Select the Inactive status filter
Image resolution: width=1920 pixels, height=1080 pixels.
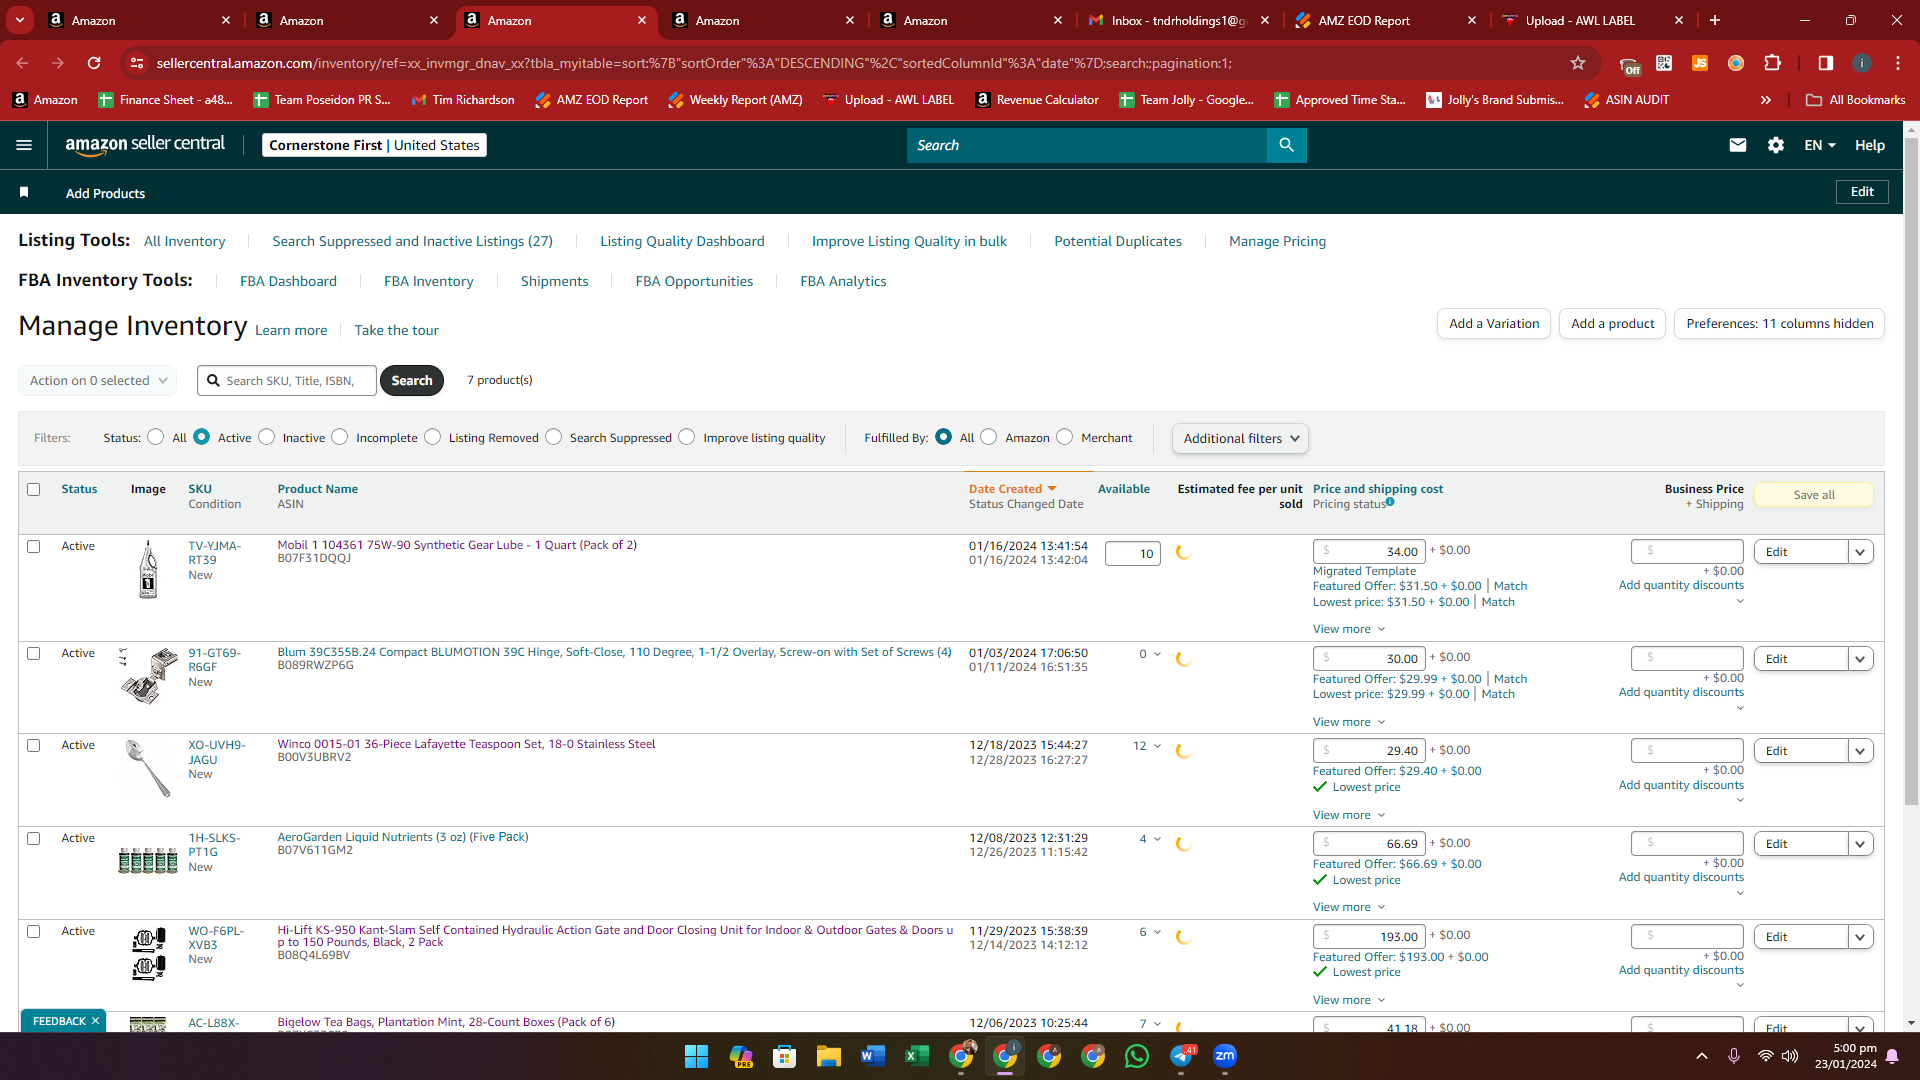tap(267, 437)
